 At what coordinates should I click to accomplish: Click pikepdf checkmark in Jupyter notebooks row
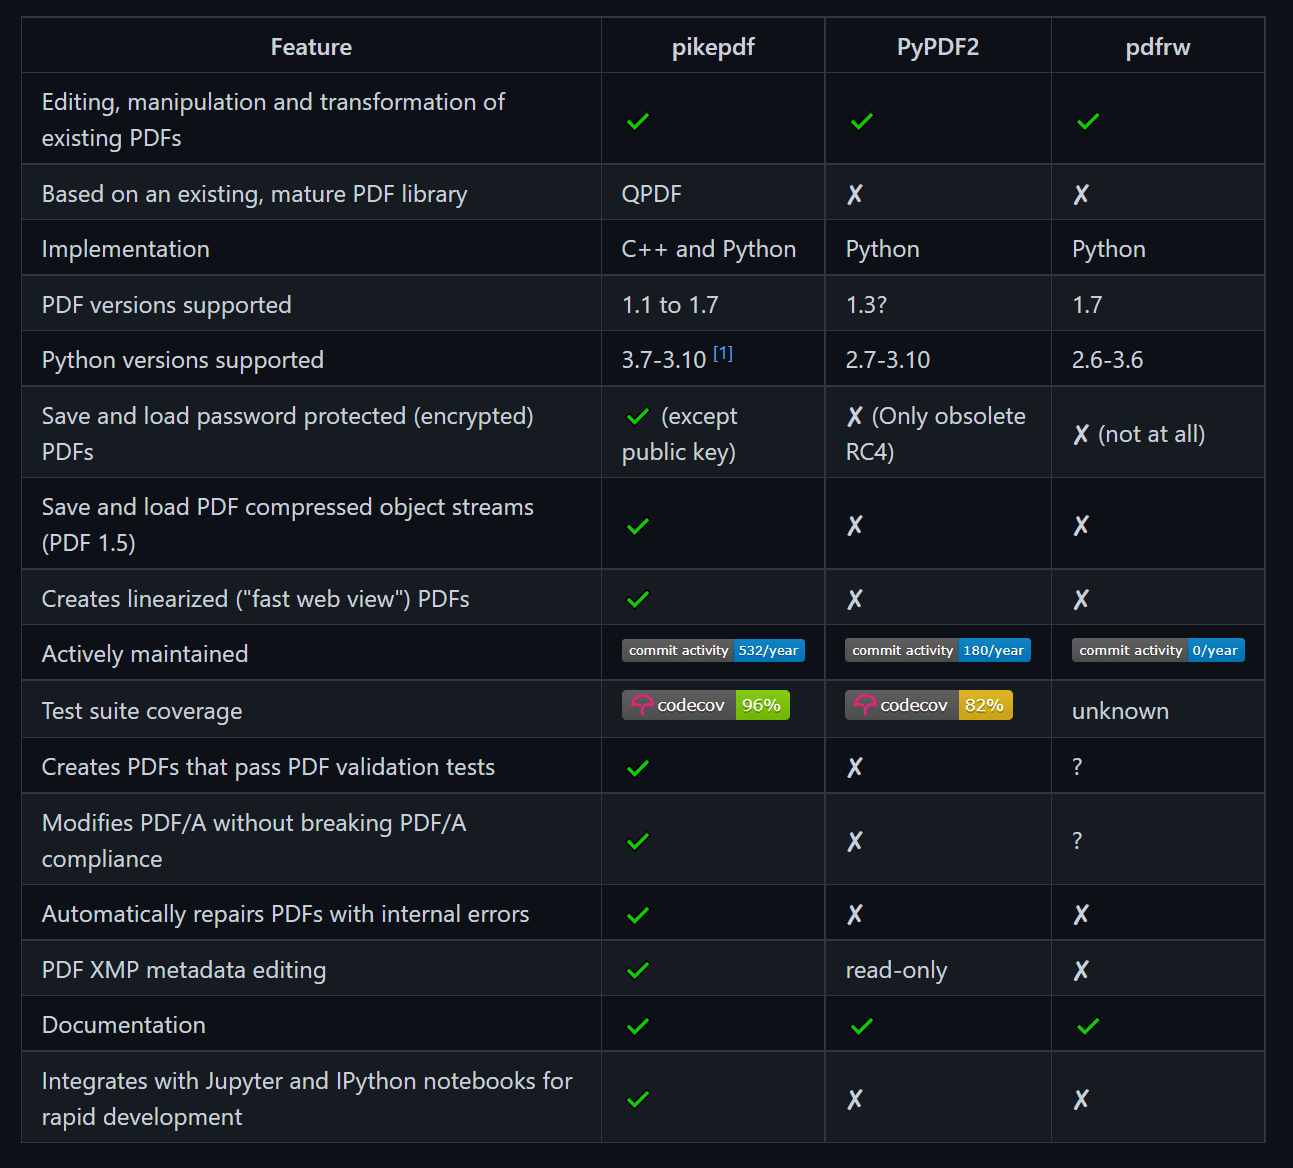[x=638, y=1099]
